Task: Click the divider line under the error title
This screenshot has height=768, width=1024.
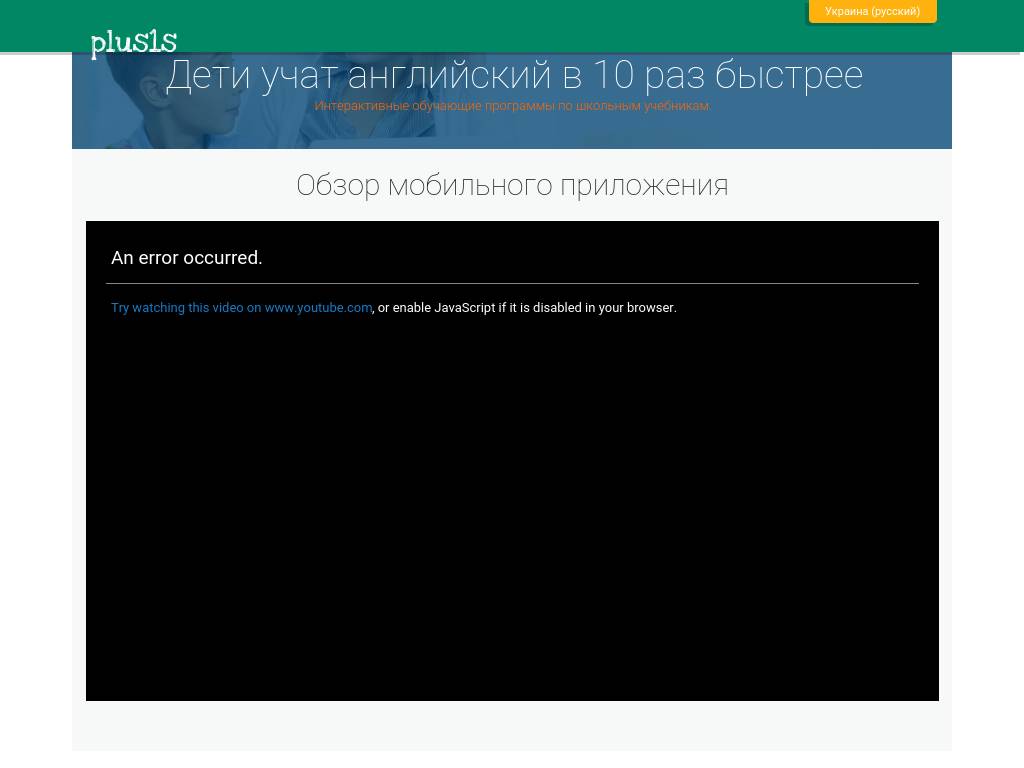Action: click(512, 283)
